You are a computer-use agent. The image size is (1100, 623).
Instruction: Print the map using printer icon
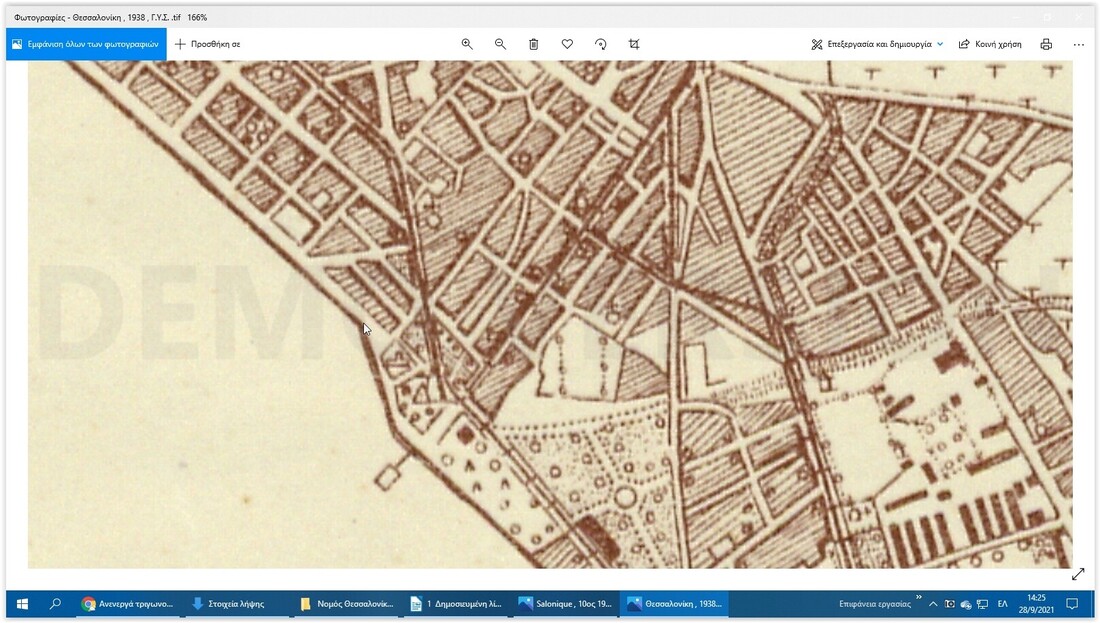point(1046,44)
